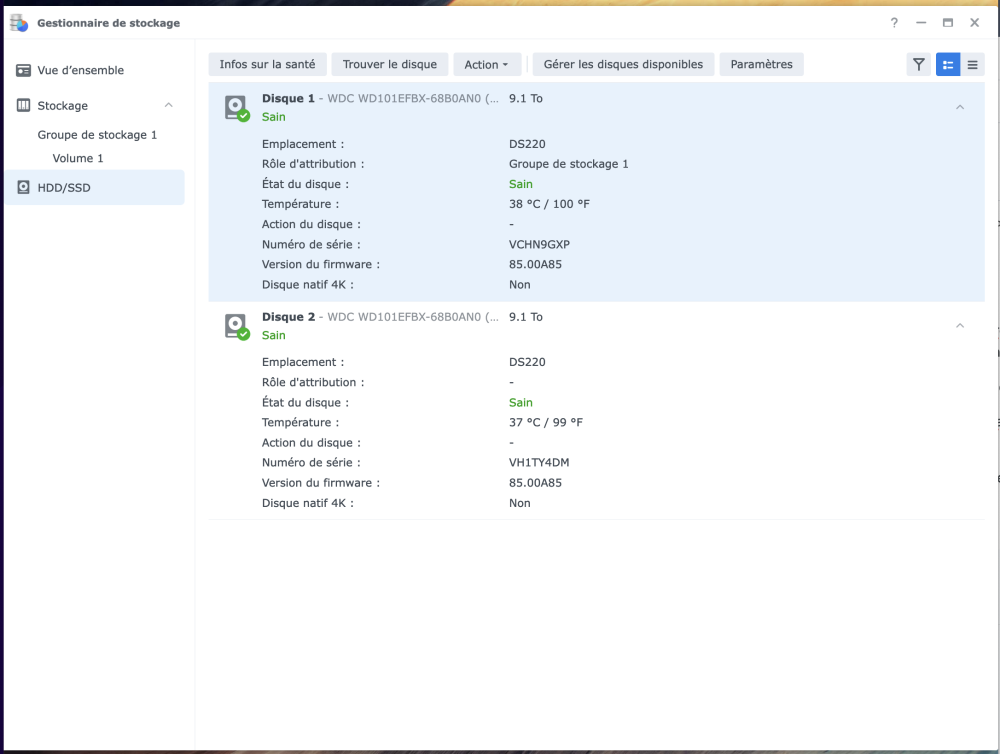1000x754 pixels.
Task: Click Gérer les disques disponibles button
Action: (x=623, y=65)
